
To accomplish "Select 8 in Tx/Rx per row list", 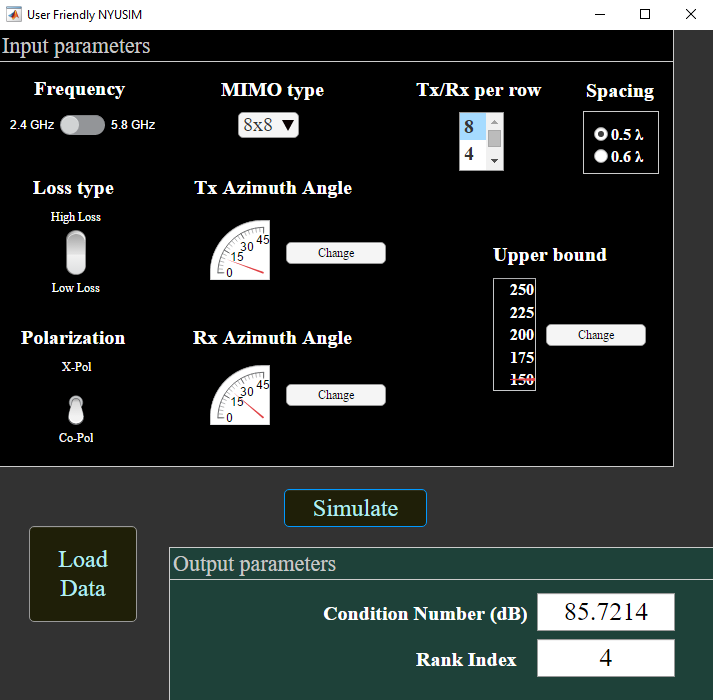I will tap(470, 127).
